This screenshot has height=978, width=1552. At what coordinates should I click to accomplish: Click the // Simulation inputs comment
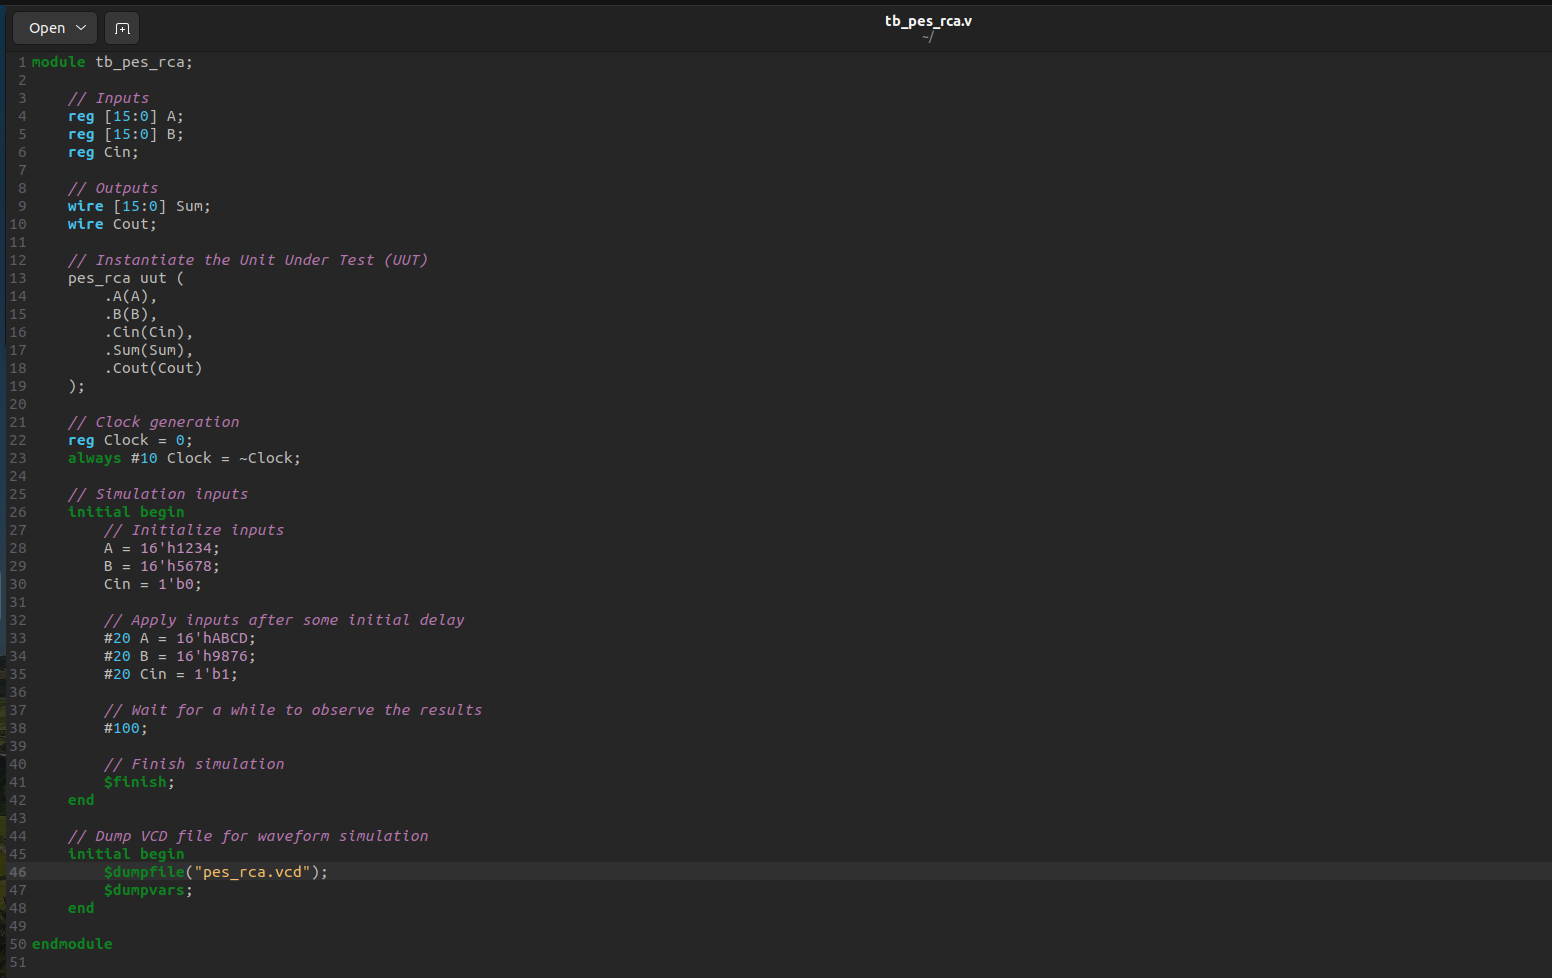(x=158, y=493)
